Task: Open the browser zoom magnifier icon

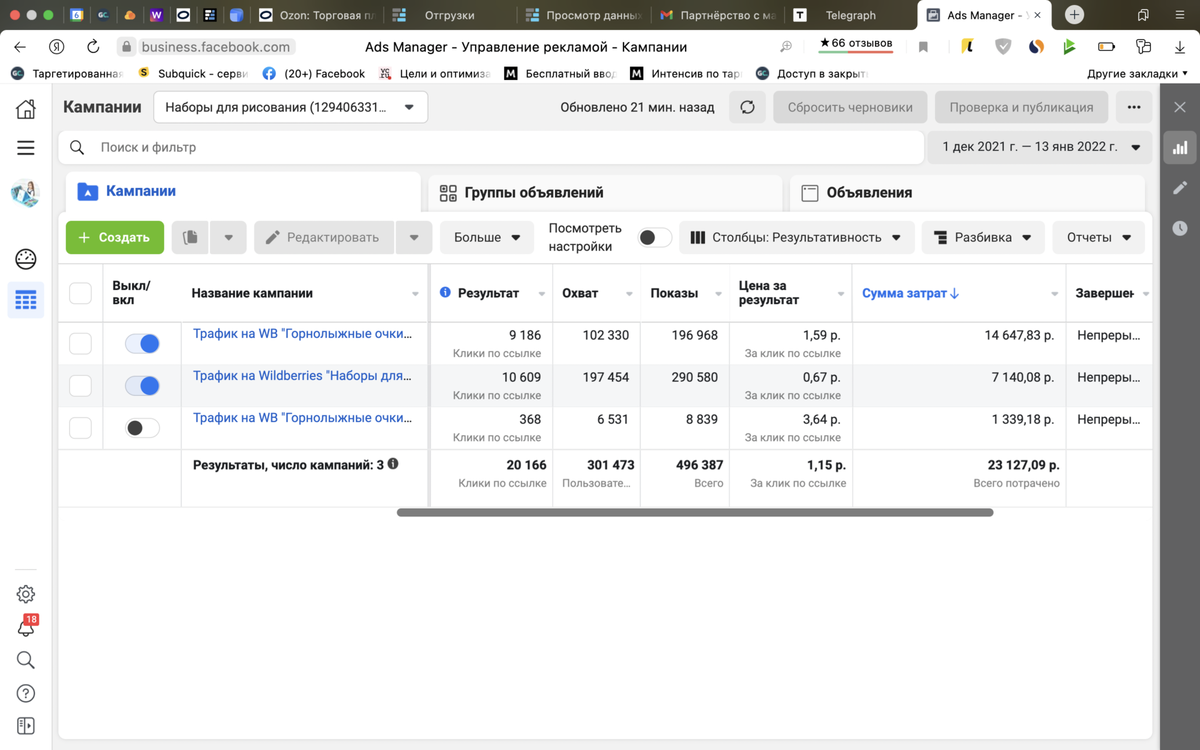Action: pyautogui.click(x=786, y=46)
